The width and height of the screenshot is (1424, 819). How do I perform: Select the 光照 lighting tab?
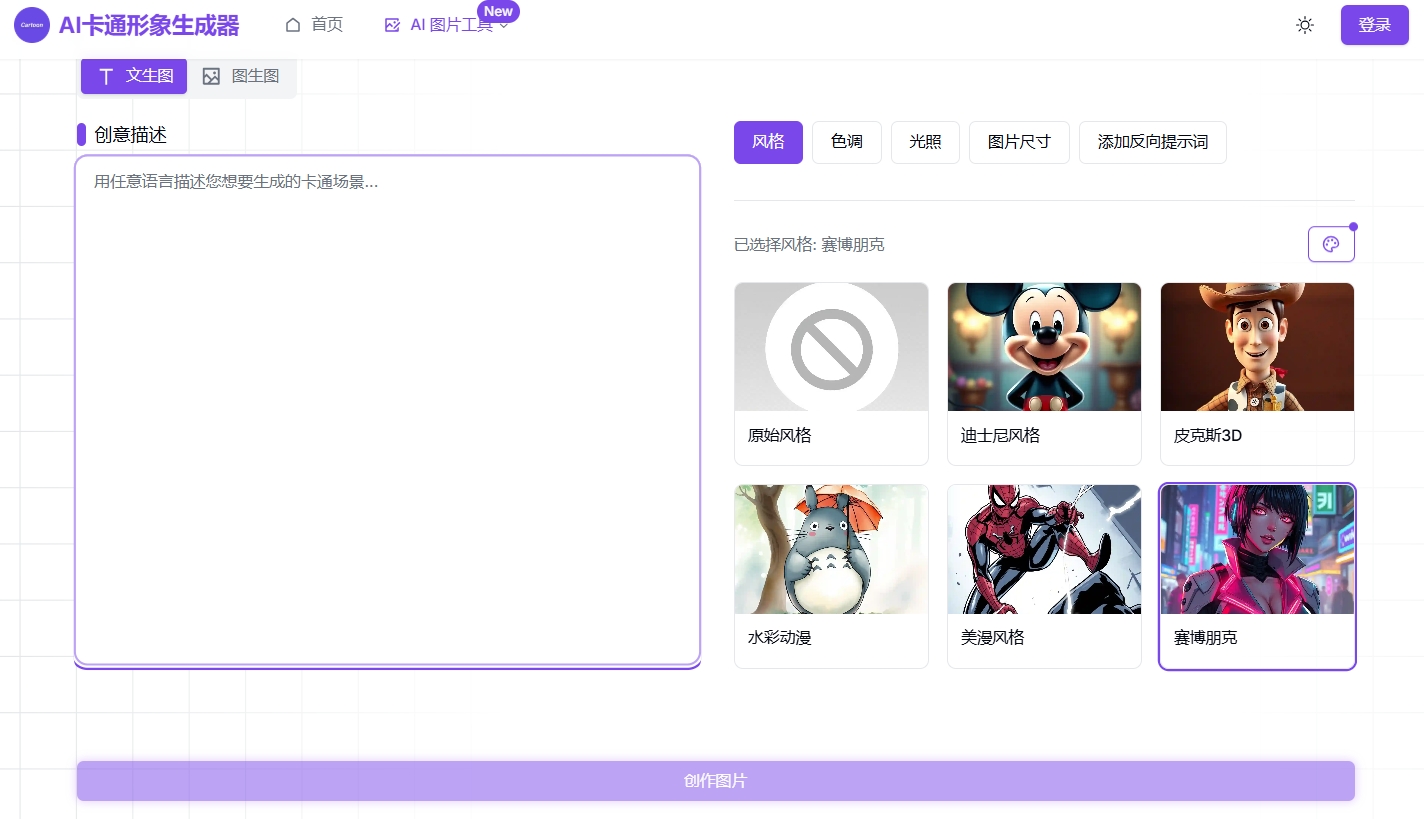925,142
